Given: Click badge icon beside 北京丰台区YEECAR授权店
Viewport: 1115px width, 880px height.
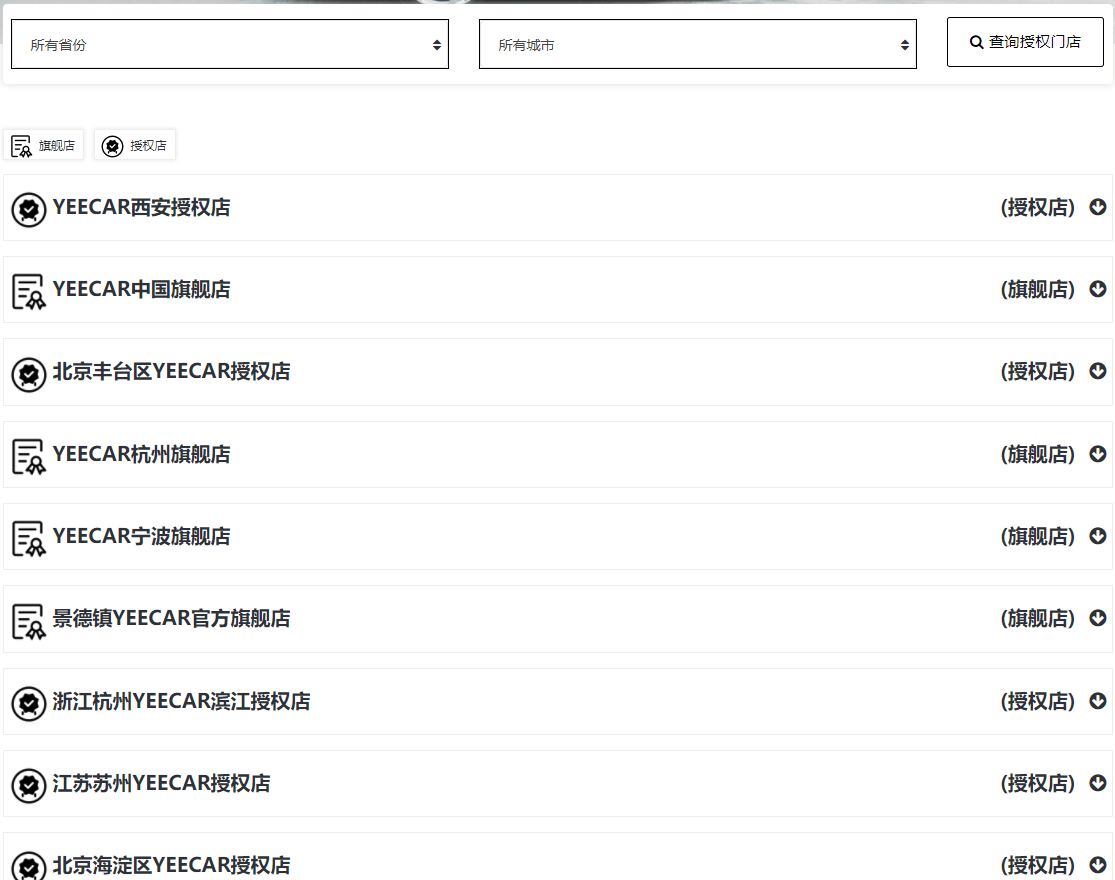Looking at the screenshot, I should pos(29,374).
